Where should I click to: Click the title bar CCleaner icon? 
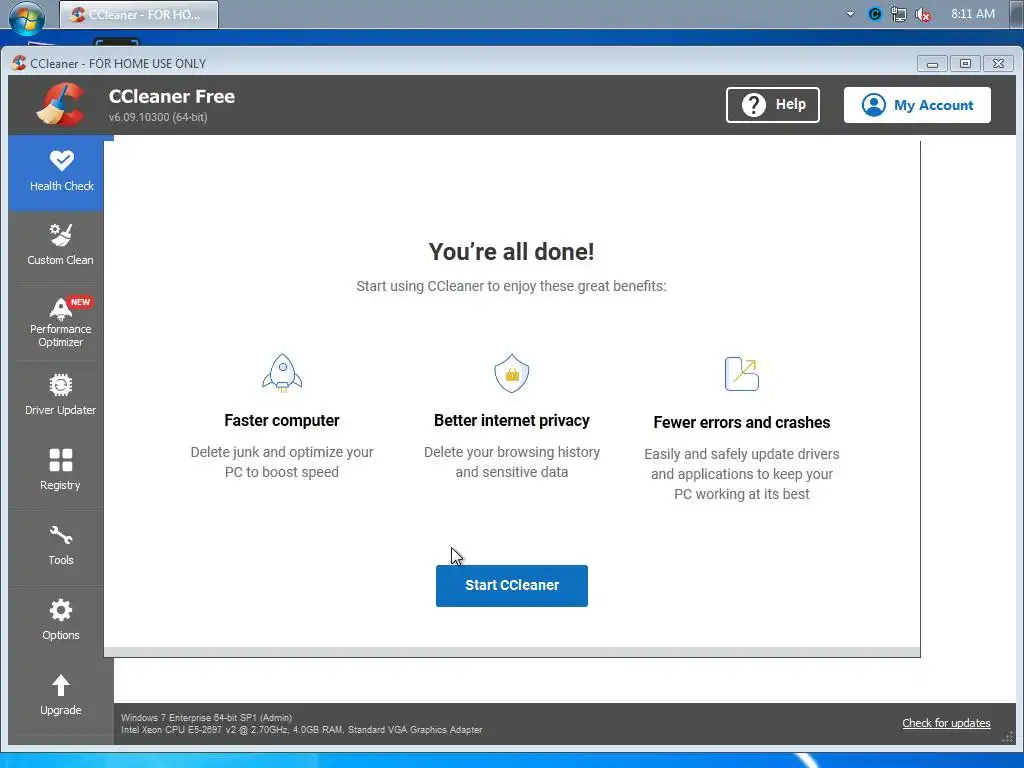tap(19, 63)
